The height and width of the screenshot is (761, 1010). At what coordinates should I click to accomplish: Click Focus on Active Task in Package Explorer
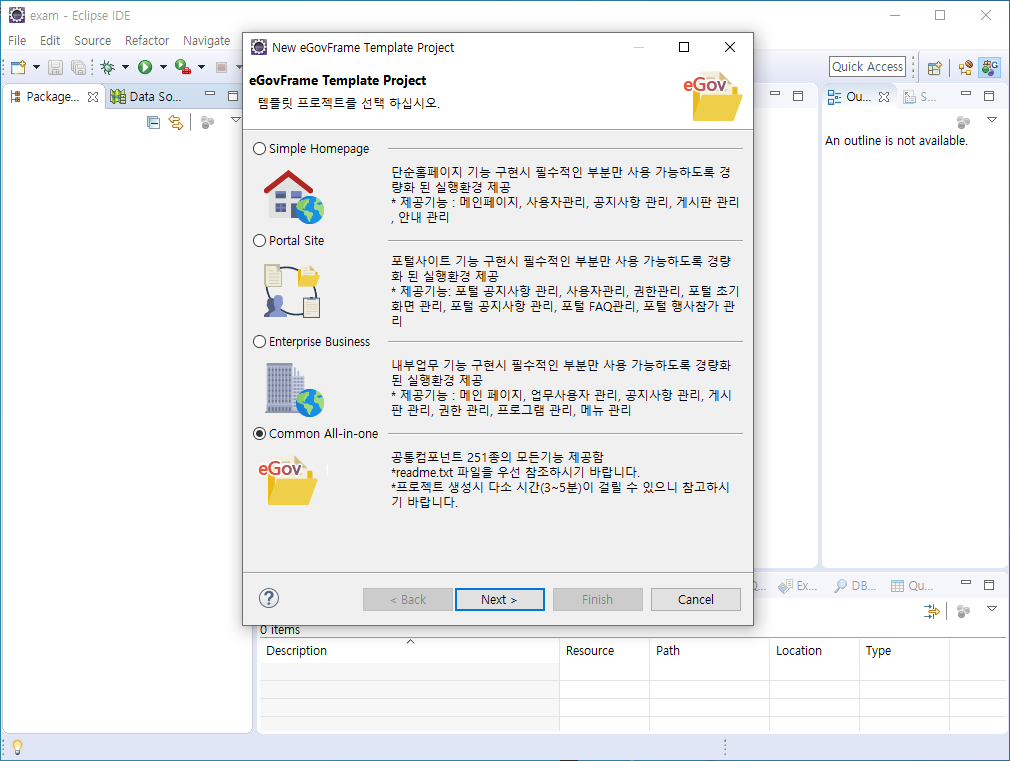point(207,122)
